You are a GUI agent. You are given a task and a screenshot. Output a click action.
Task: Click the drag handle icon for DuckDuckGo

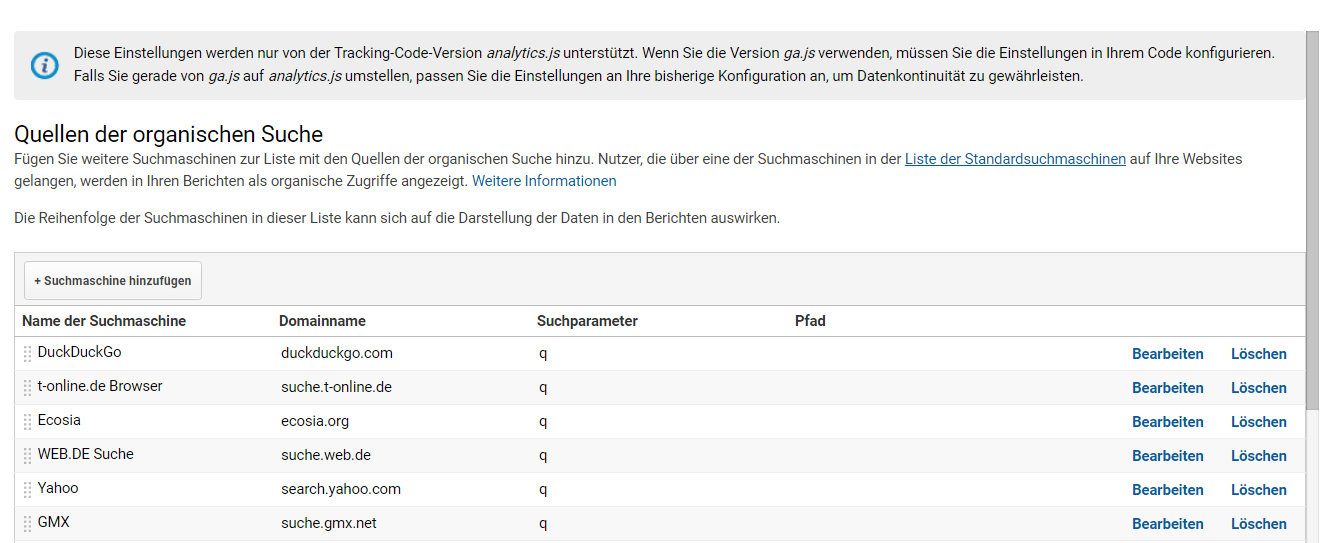tap(28, 354)
